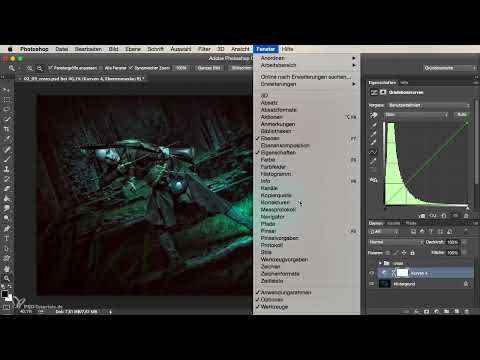Select draw-curve pencil mode icon

click(373, 162)
